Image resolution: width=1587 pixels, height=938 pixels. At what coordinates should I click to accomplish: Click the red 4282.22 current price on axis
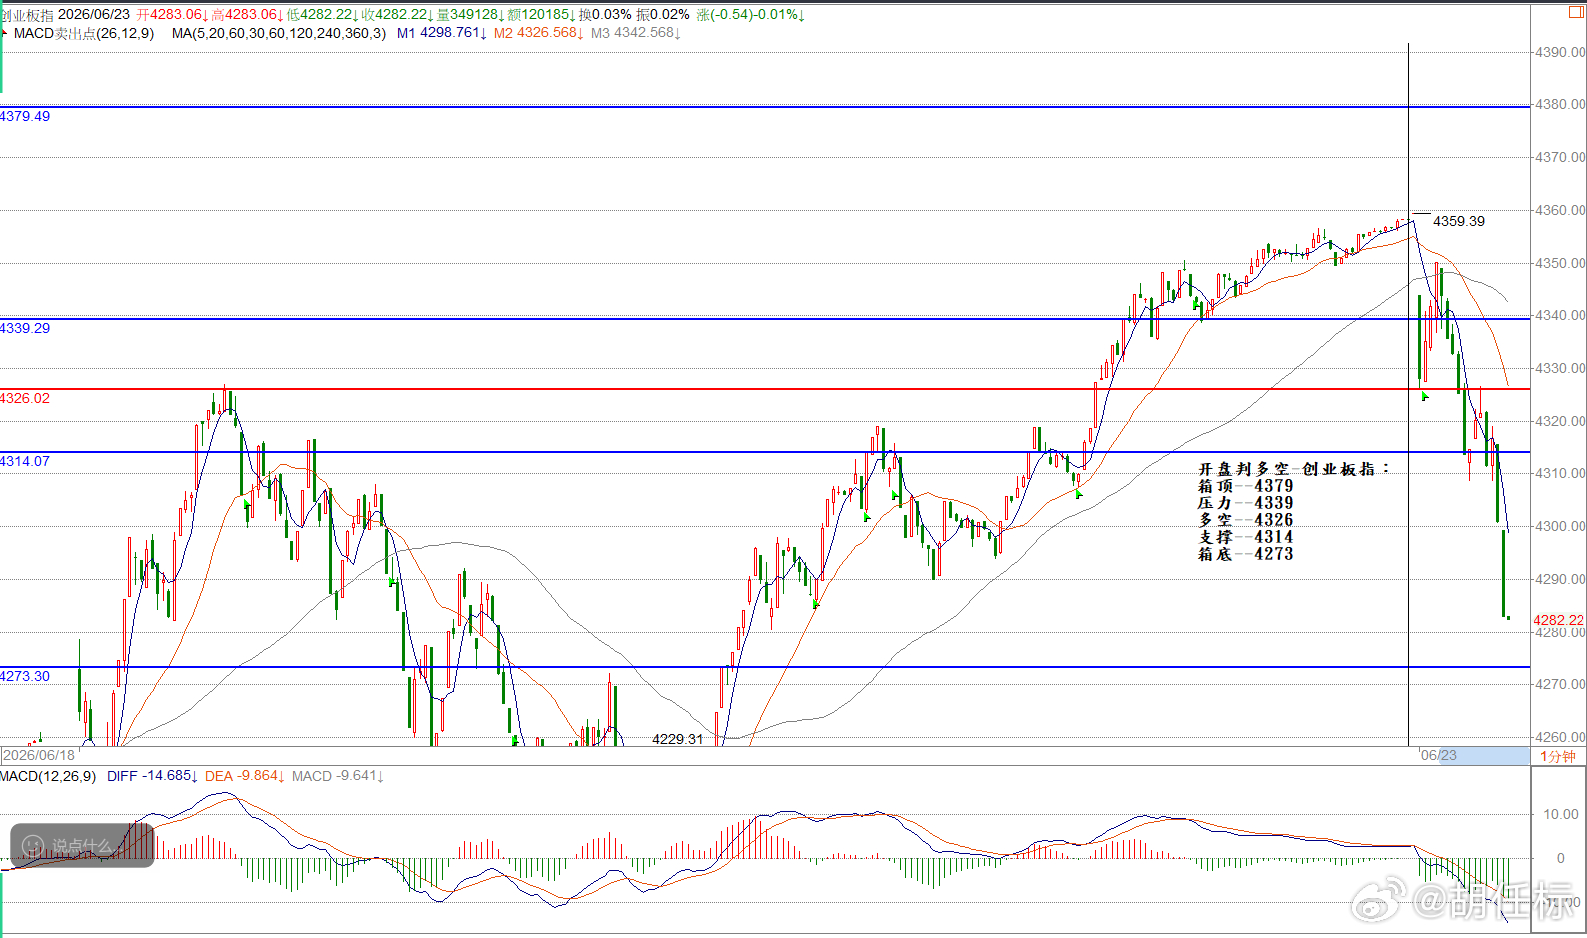(1559, 620)
